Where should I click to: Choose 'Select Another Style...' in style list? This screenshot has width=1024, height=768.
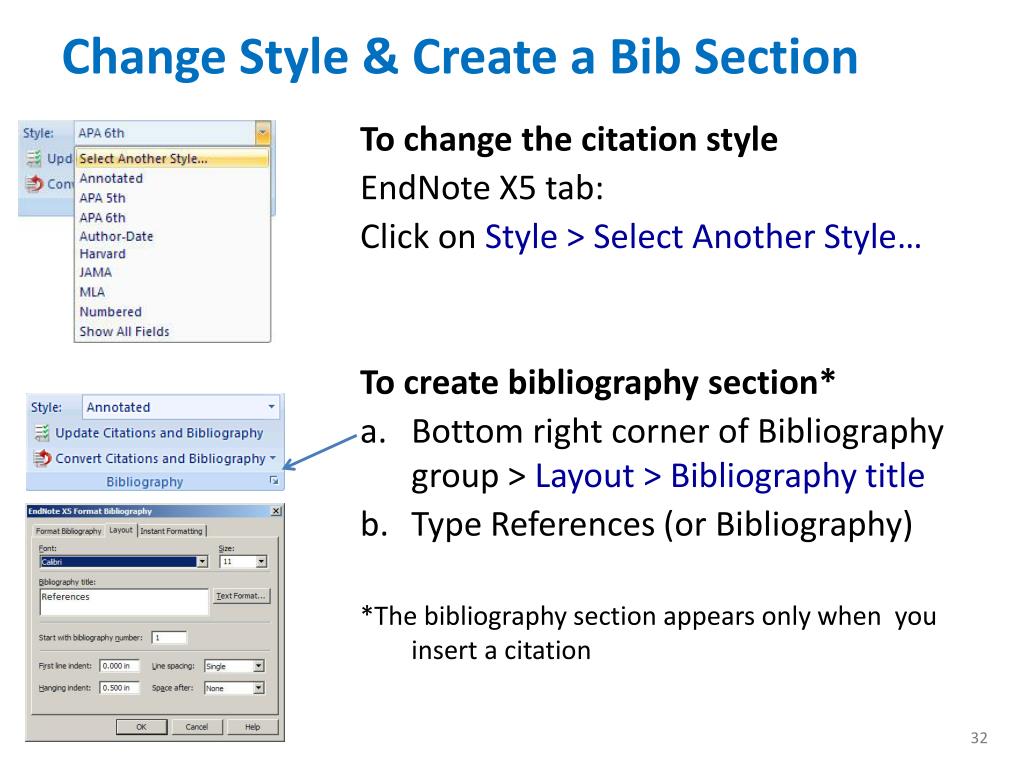(x=172, y=159)
